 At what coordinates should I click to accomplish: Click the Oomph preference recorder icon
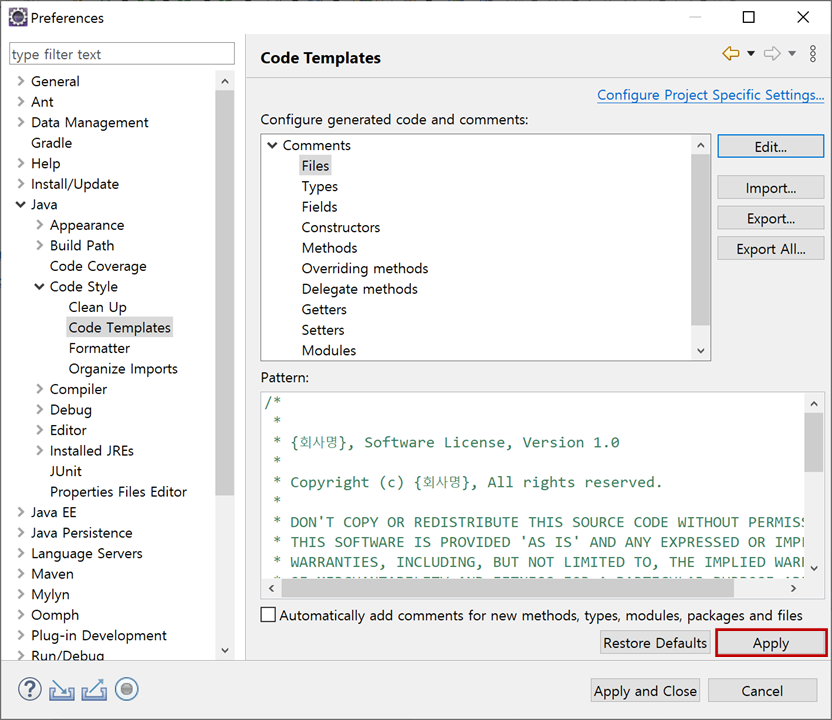tap(126, 689)
